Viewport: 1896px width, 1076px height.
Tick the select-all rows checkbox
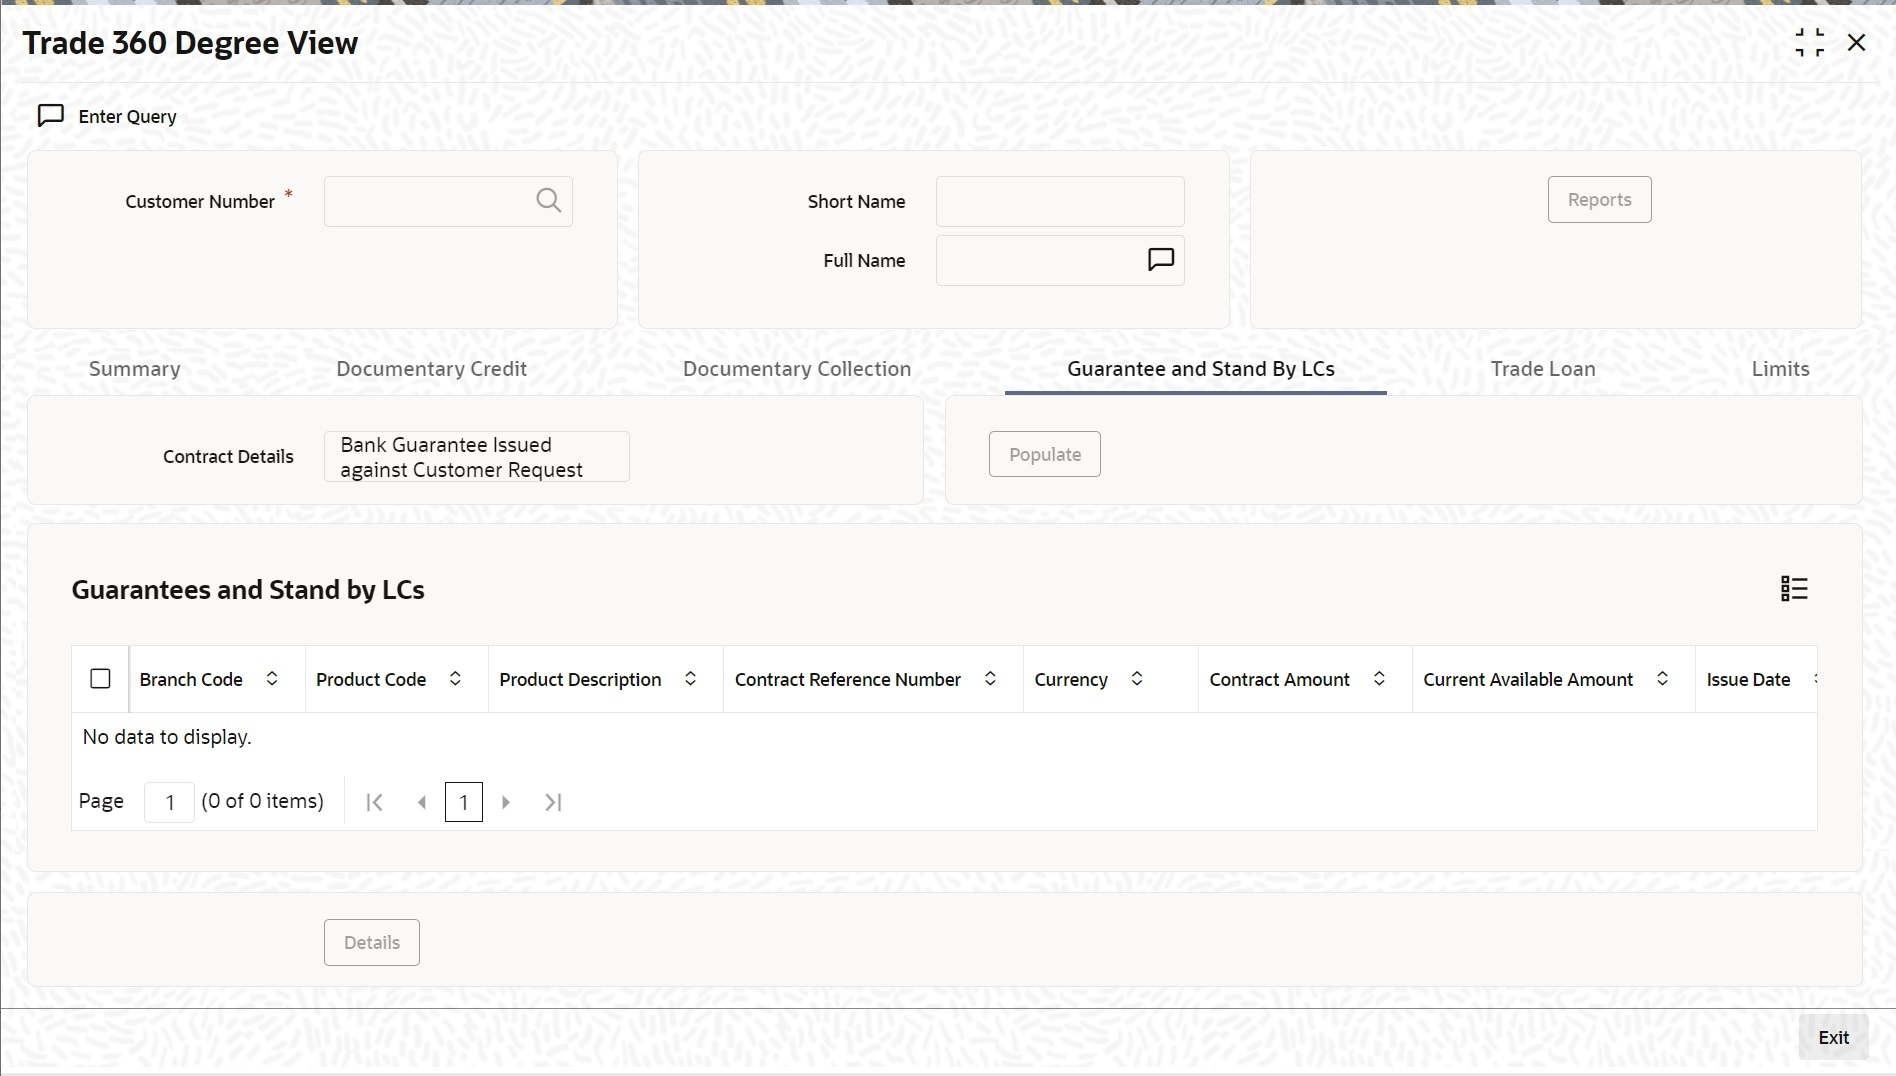coord(100,679)
